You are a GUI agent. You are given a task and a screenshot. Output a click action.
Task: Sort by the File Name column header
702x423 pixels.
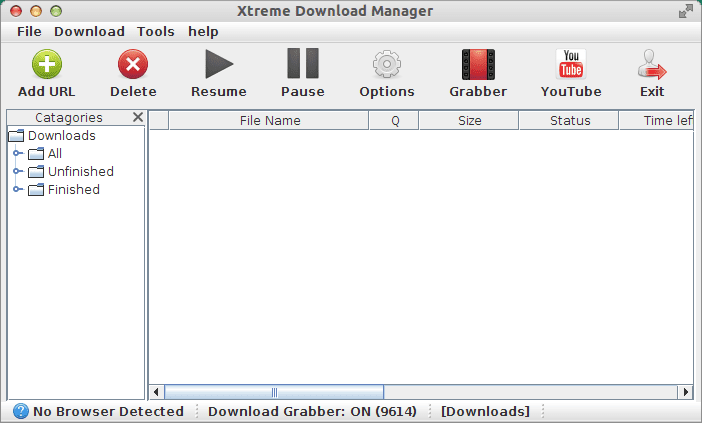(269, 120)
